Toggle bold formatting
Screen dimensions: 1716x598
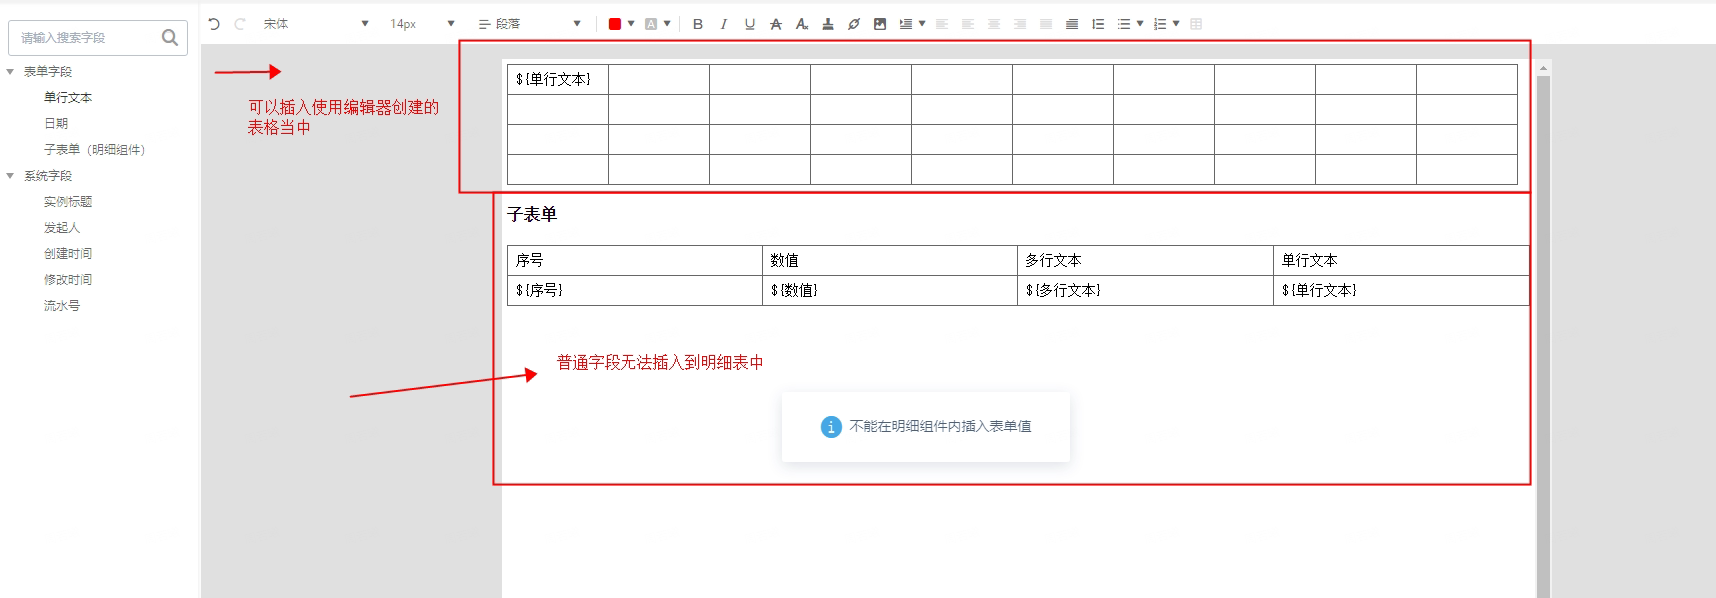pyautogui.click(x=698, y=24)
